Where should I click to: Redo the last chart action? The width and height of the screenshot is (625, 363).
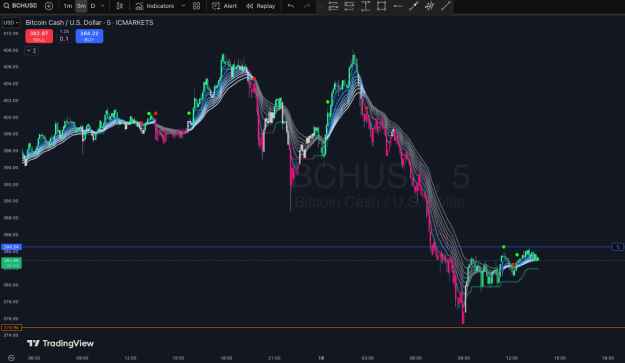(x=307, y=6)
